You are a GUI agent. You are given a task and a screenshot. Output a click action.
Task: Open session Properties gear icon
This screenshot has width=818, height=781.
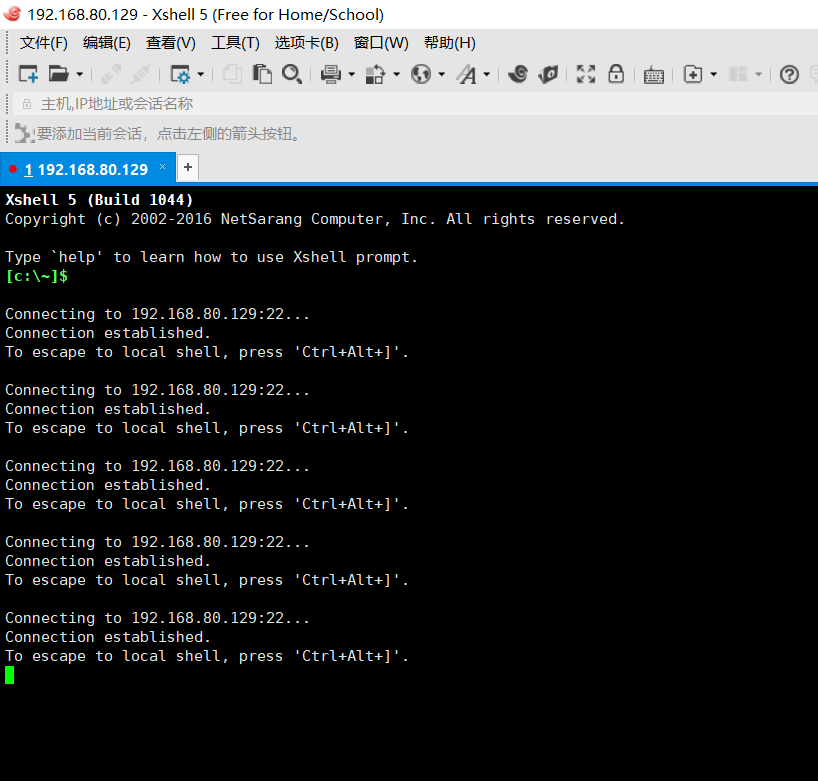point(181,74)
